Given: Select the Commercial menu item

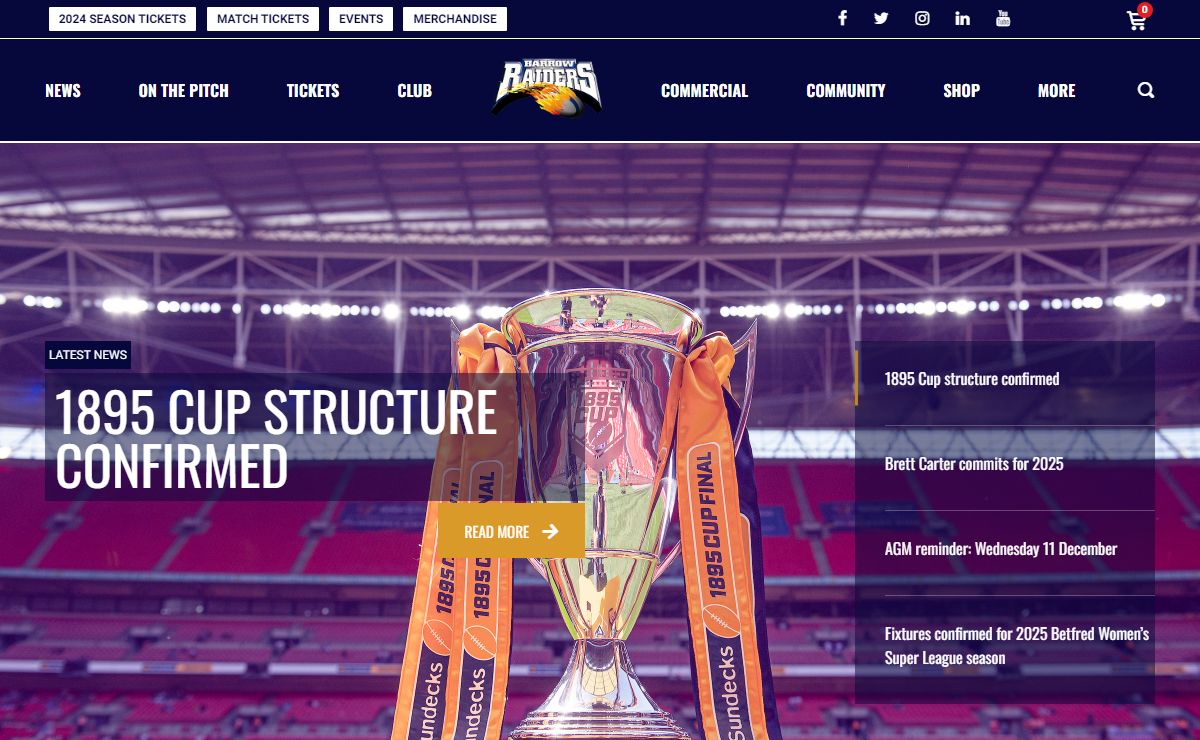Looking at the screenshot, I should tap(704, 90).
